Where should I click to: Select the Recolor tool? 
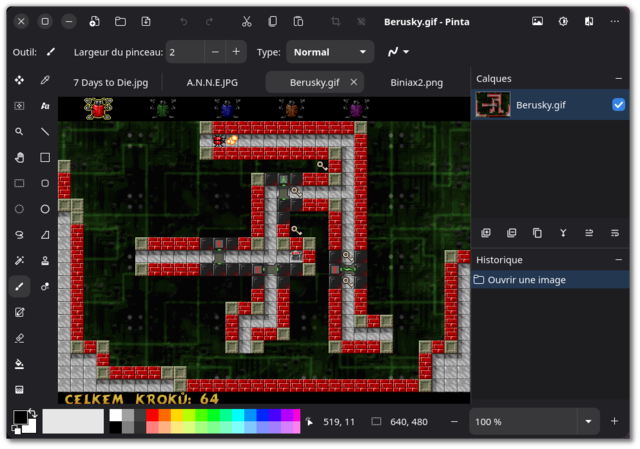point(45,287)
